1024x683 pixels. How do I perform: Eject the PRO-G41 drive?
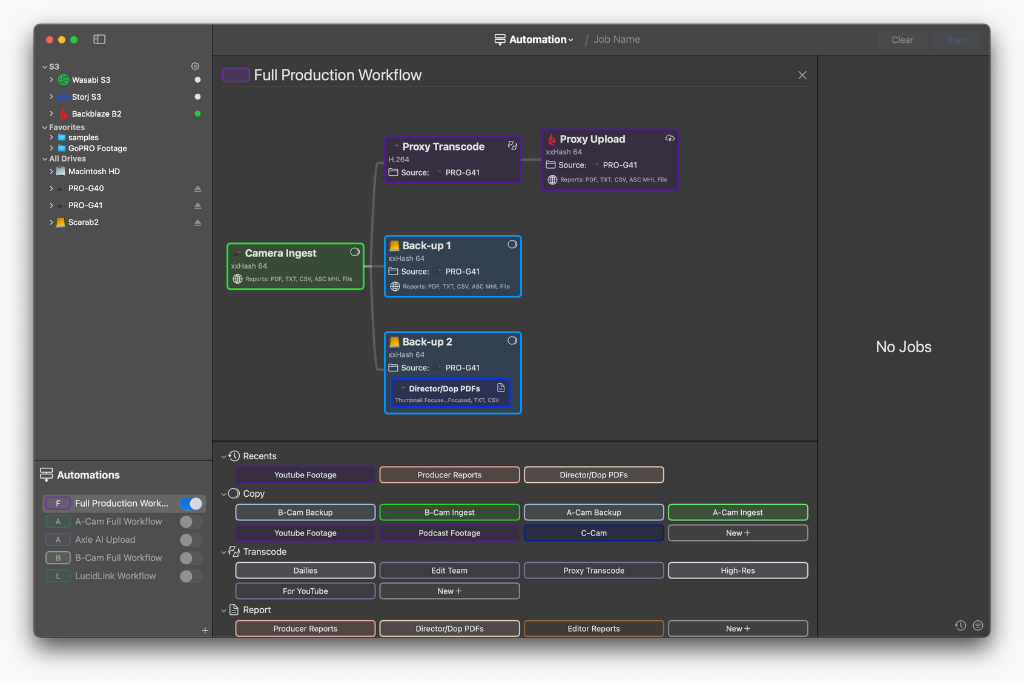(x=197, y=206)
